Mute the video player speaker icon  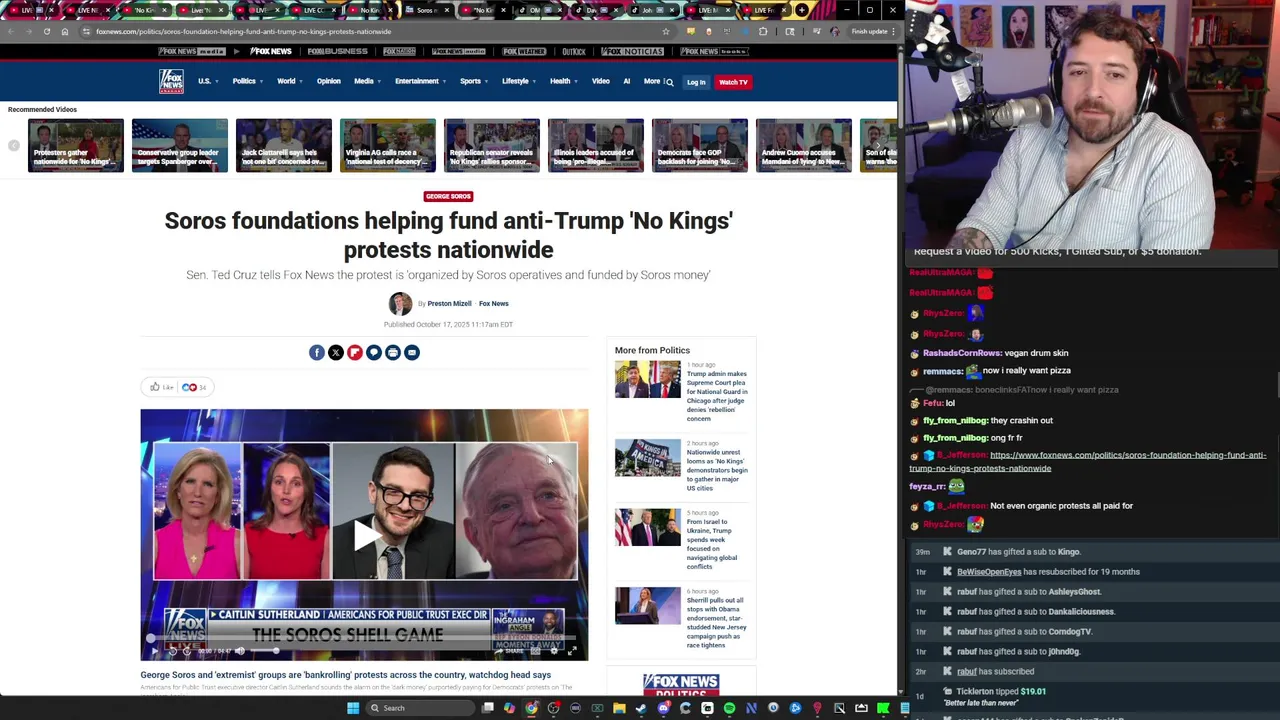(x=239, y=651)
